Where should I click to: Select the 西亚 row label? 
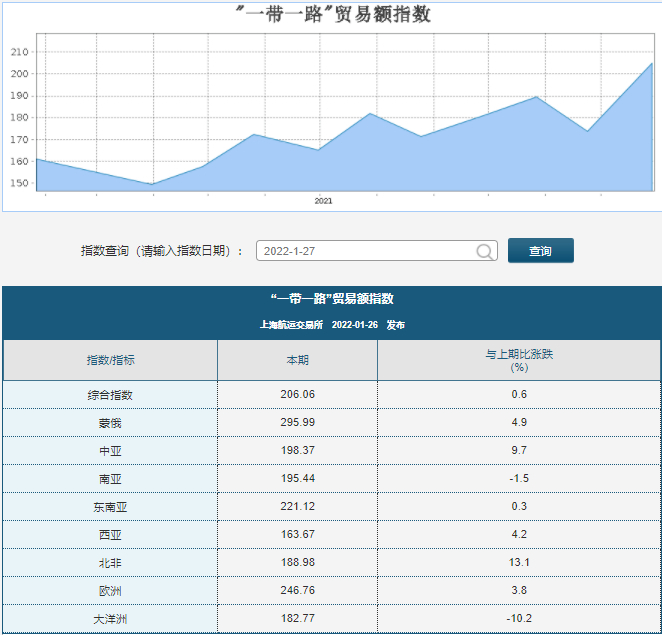pyautogui.click(x=110, y=535)
